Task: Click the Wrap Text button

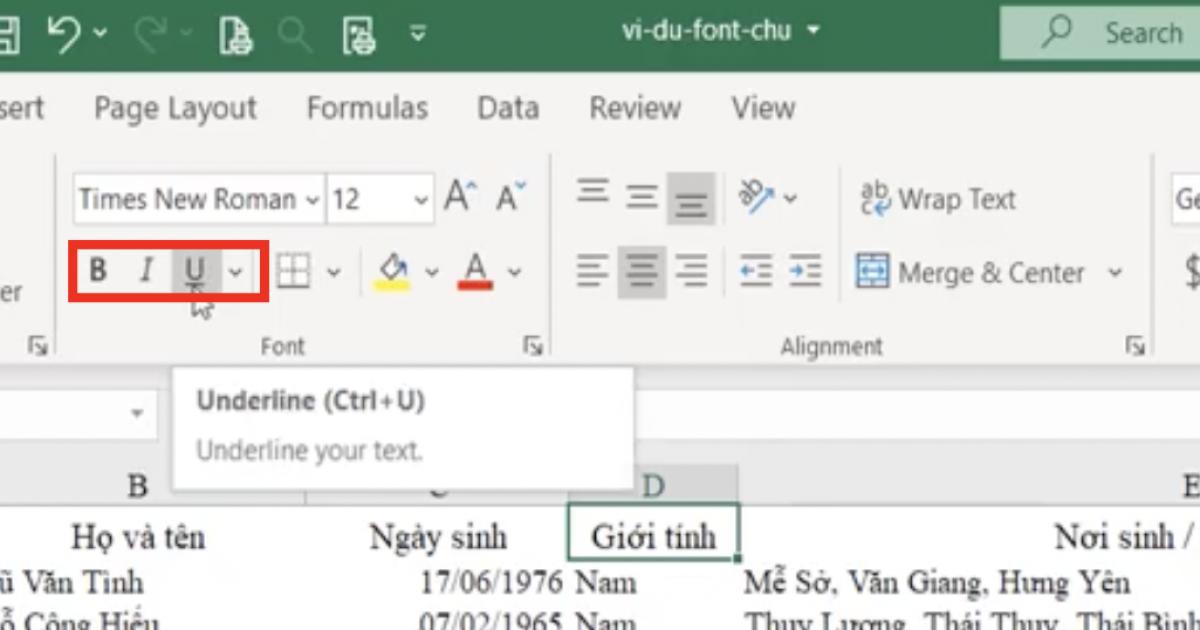Action: pos(938,199)
